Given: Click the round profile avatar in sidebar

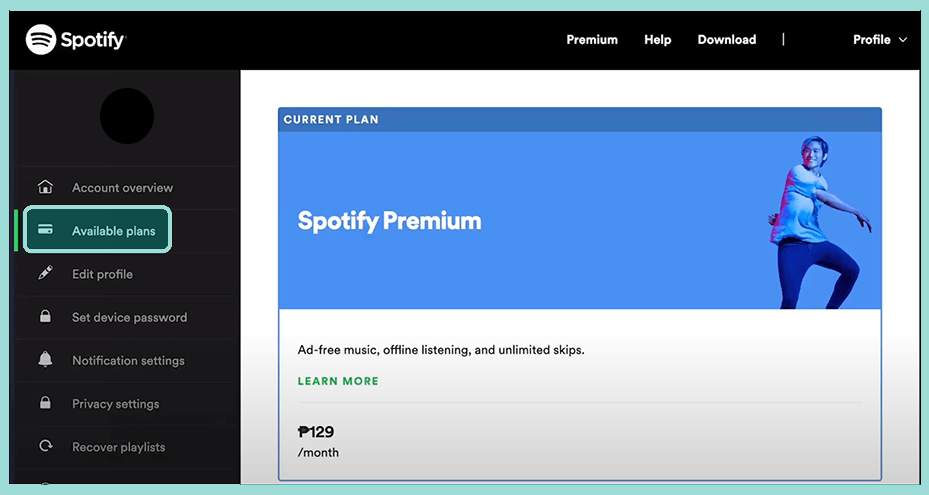Looking at the screenshot, I should coord(127,116).
